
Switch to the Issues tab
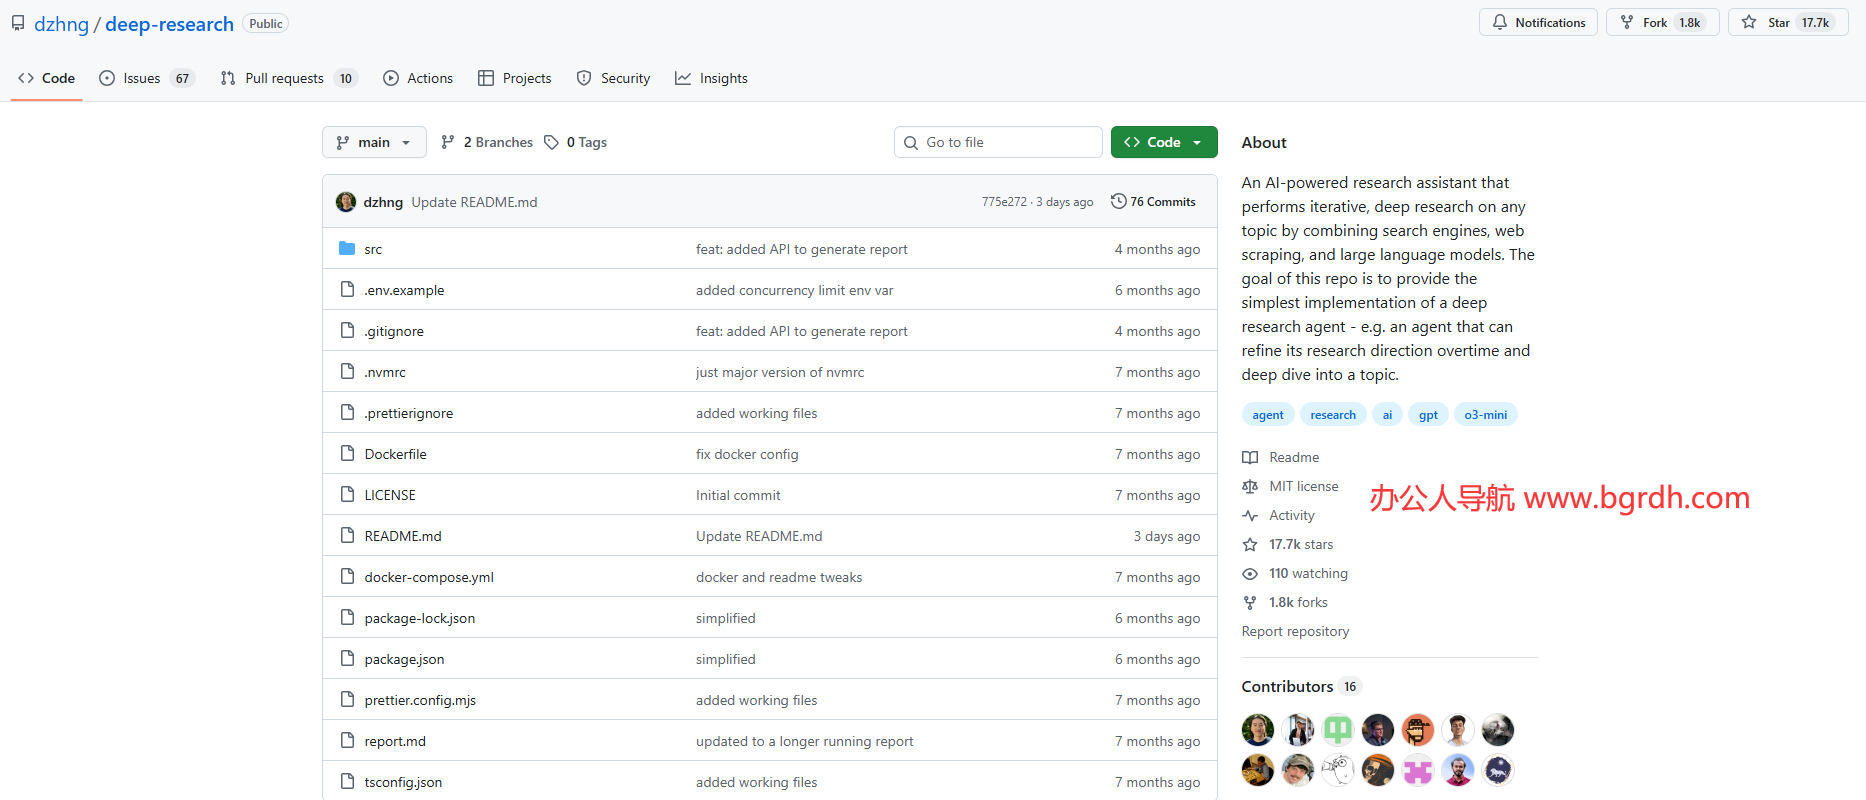tap(142, 78)
